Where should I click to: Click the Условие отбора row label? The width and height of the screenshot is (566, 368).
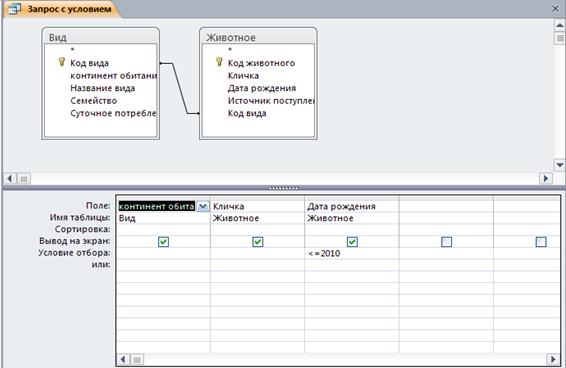coord(74,253)
